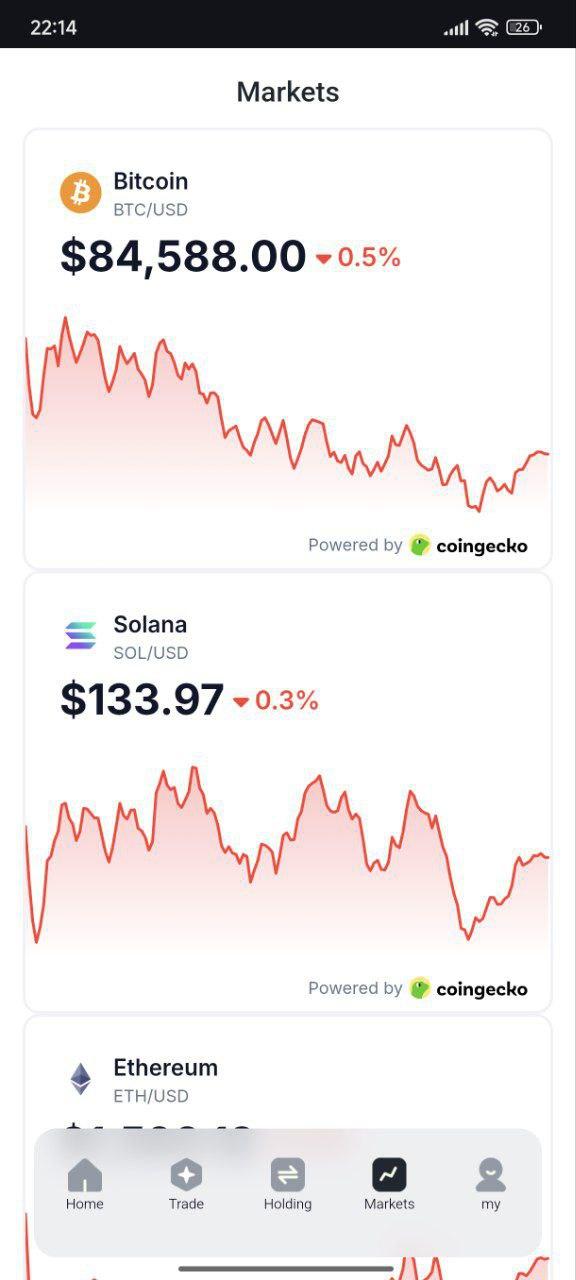
Task: Tap the coingecko logo under Bitcoin chart
Action: [x=468, y=545]
